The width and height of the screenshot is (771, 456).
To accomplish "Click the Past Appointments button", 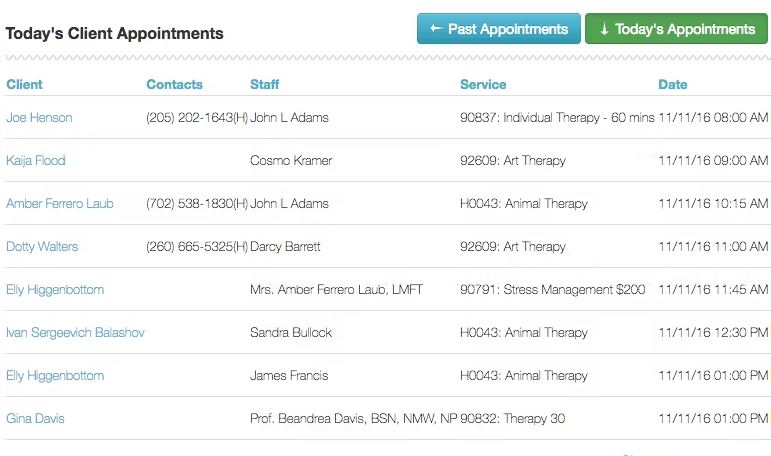I will click(499, 29).
